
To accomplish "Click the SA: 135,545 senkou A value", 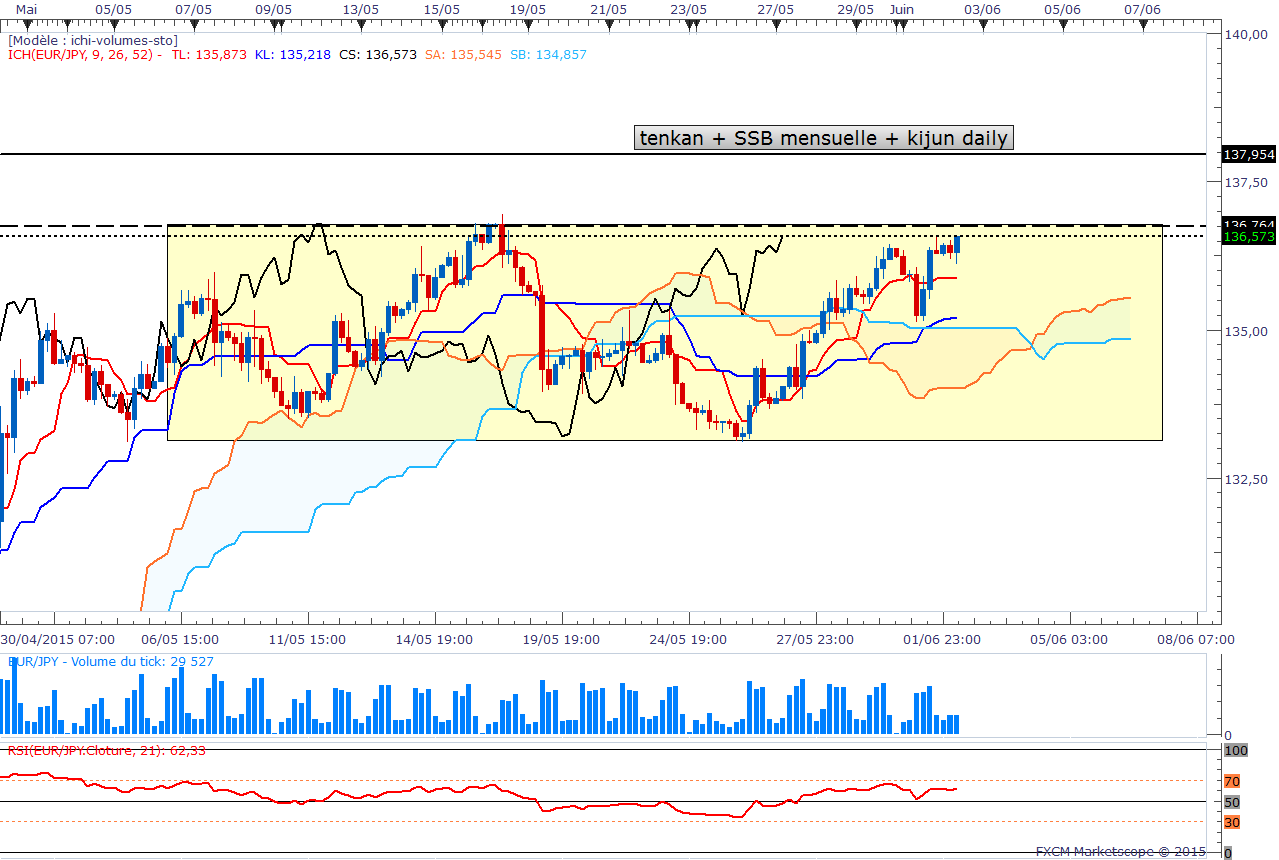I will point(463,54).
